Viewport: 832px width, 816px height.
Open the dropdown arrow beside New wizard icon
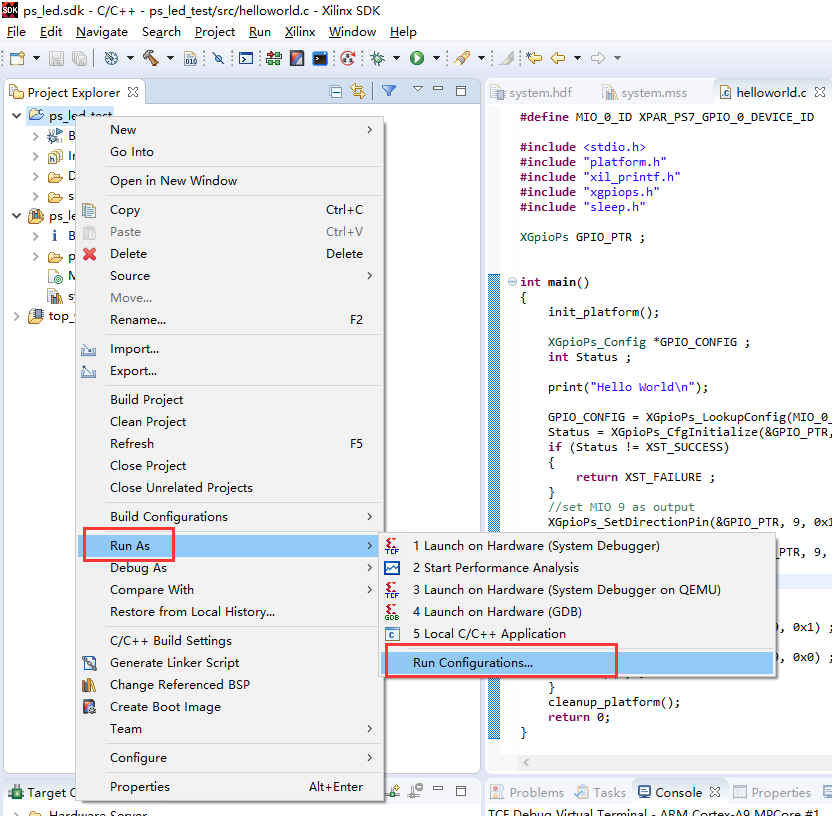coord(36,58)
